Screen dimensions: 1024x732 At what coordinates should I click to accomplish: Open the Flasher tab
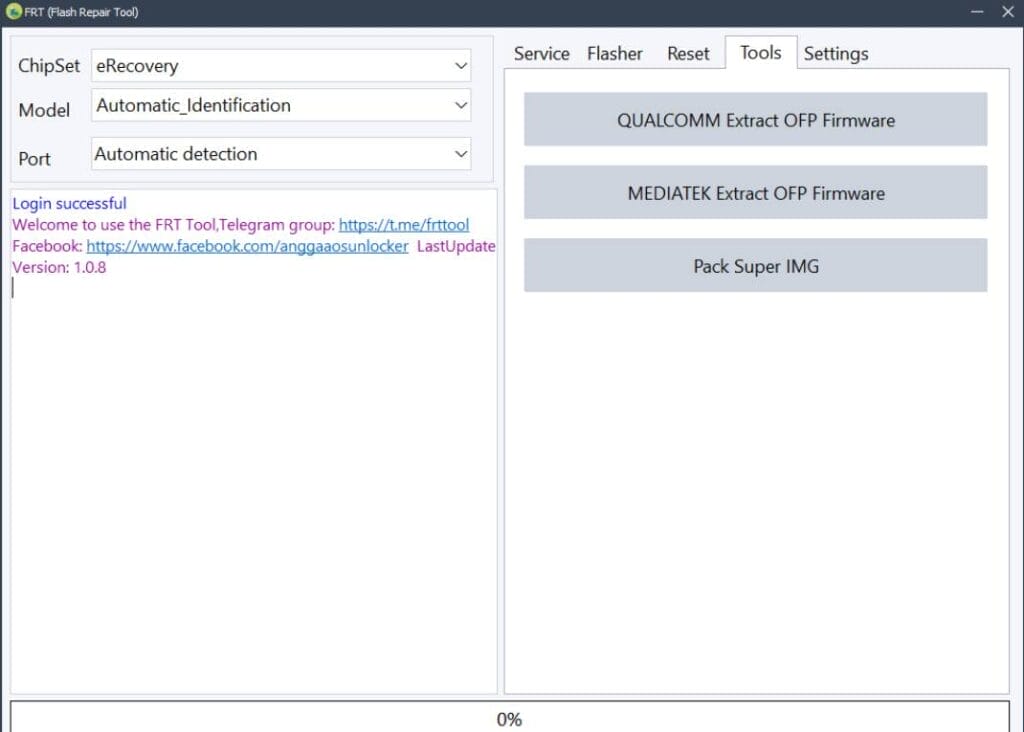point(614,53)
